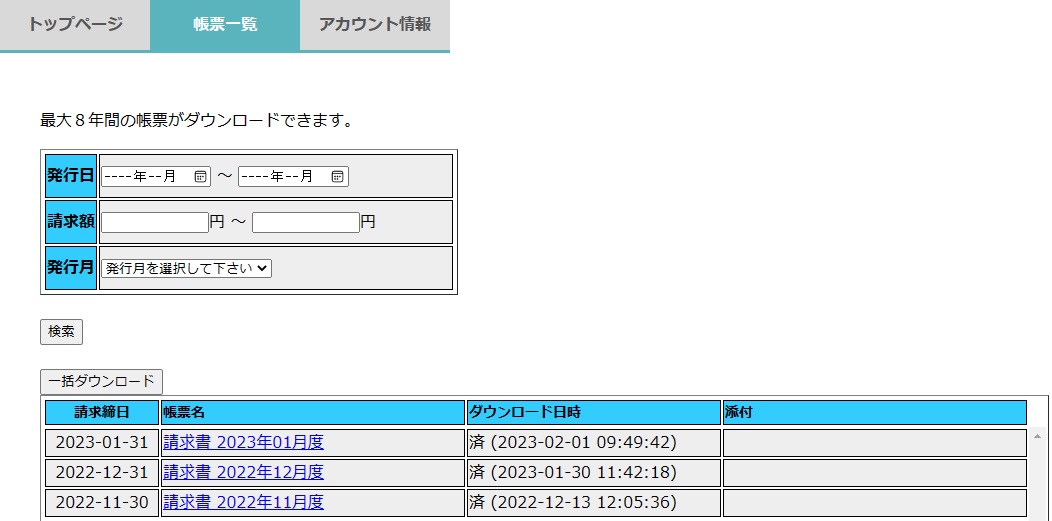Click the table scrollbar up arrow
The image size is (1052, 521).
[x=1037, y=437]
